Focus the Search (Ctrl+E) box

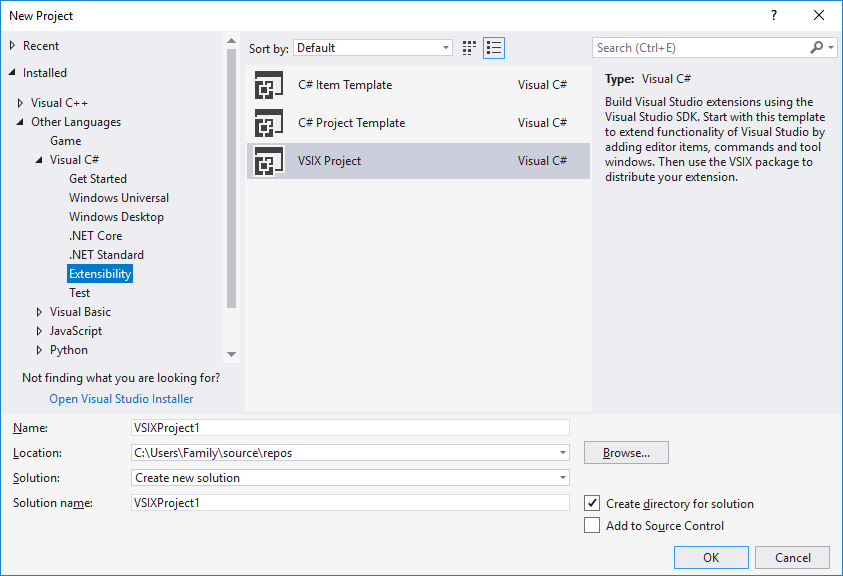pyautogui.click(x=699, y=48)
